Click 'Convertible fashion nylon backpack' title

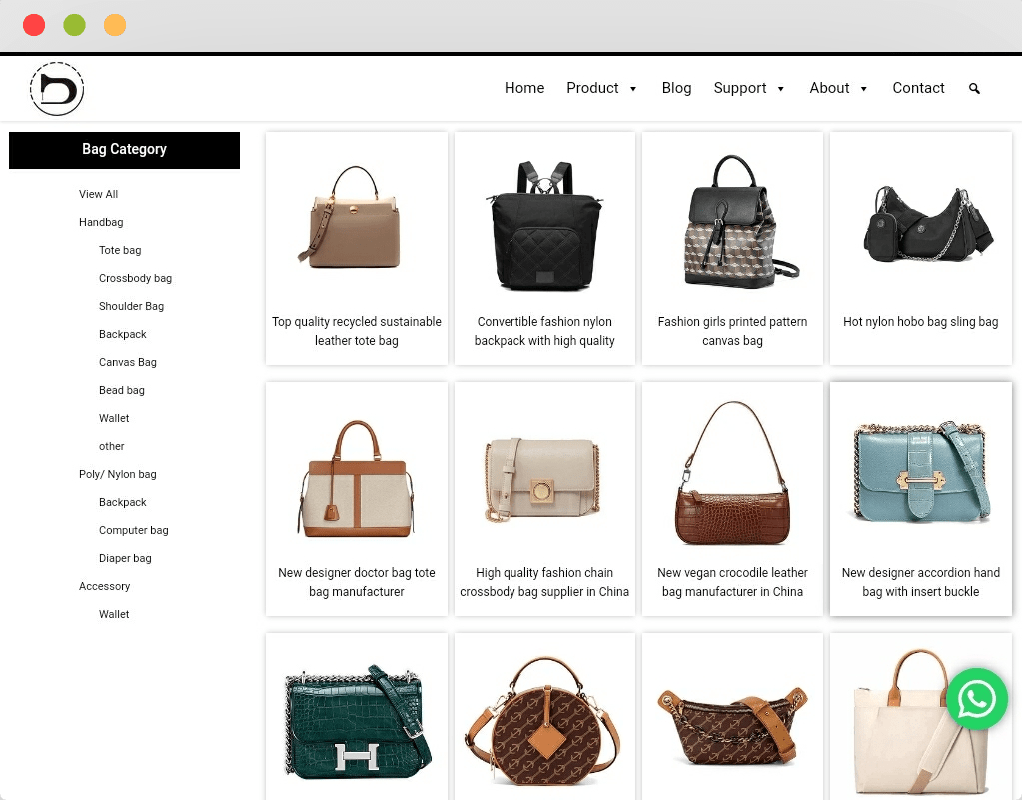tap(544, 331)
